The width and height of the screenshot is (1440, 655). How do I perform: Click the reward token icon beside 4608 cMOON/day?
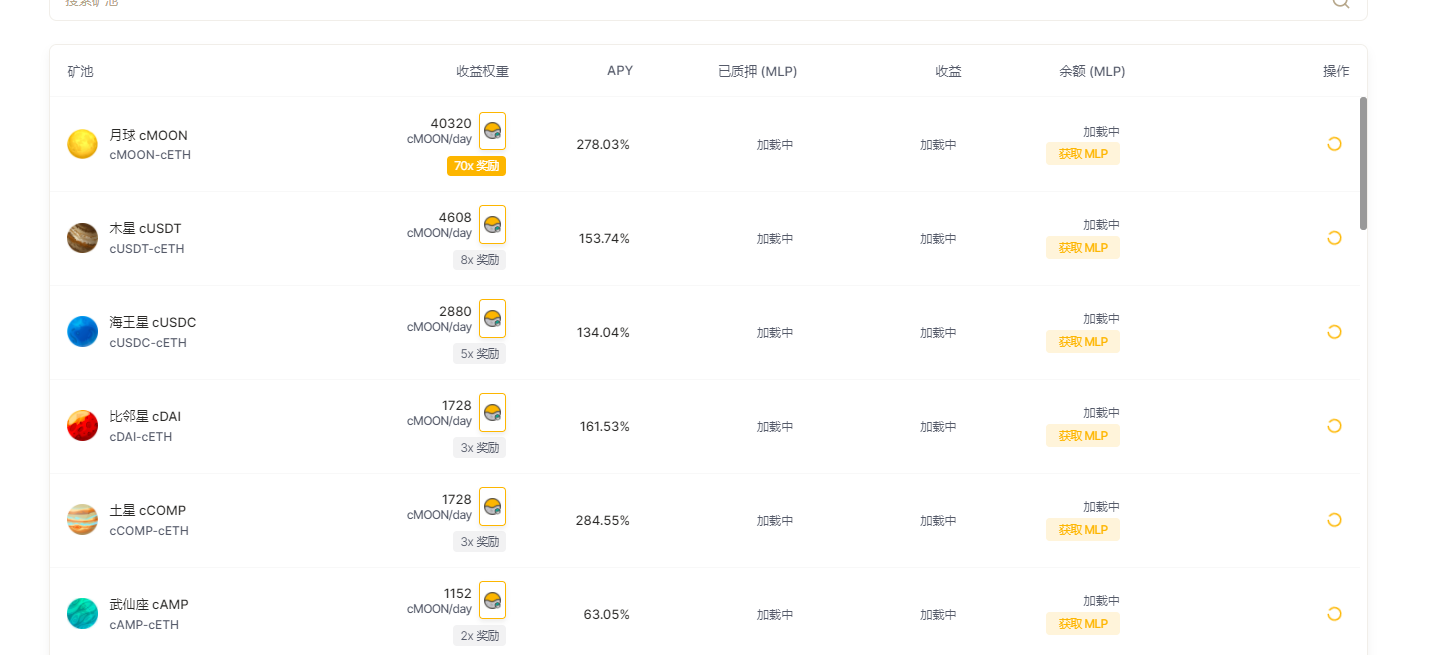point(492,225)
